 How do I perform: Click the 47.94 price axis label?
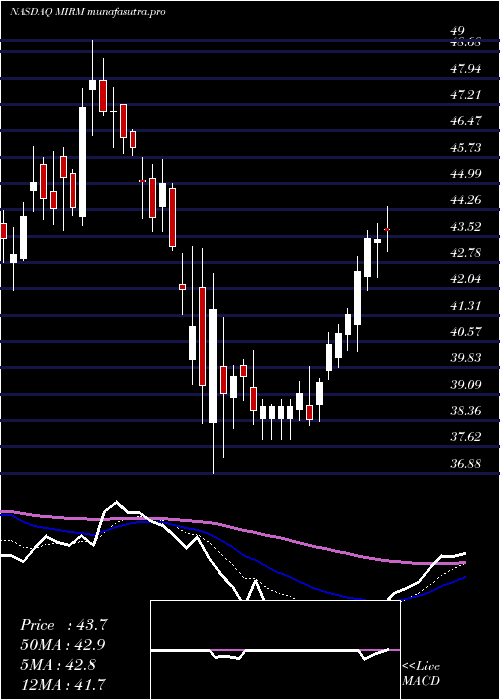coord(466,68)
